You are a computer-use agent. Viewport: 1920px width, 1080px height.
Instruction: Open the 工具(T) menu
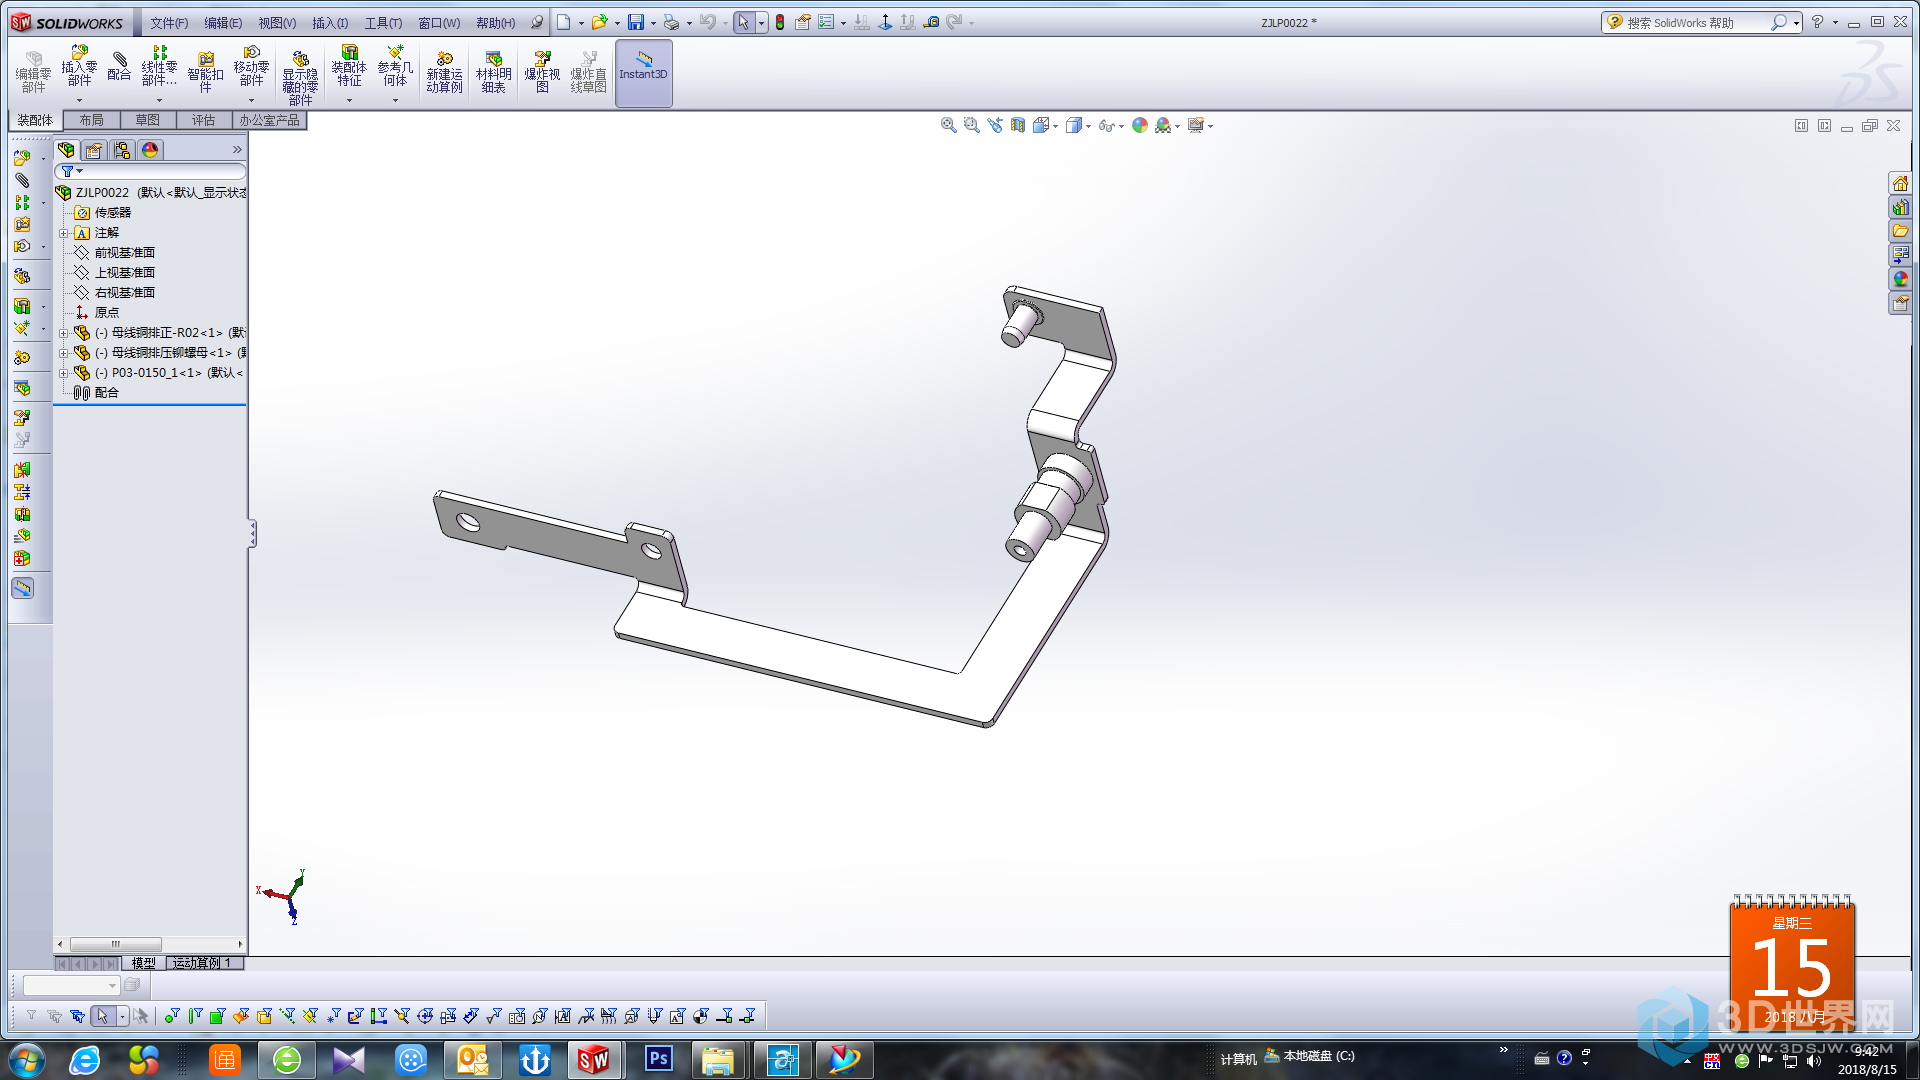point(383,23)
